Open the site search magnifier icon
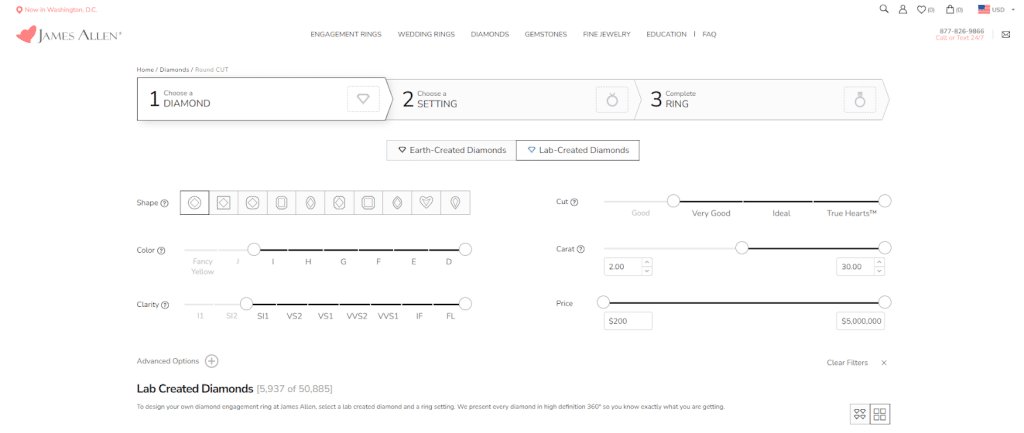This screenshot has height=433, width=1024. pos(883,9)
